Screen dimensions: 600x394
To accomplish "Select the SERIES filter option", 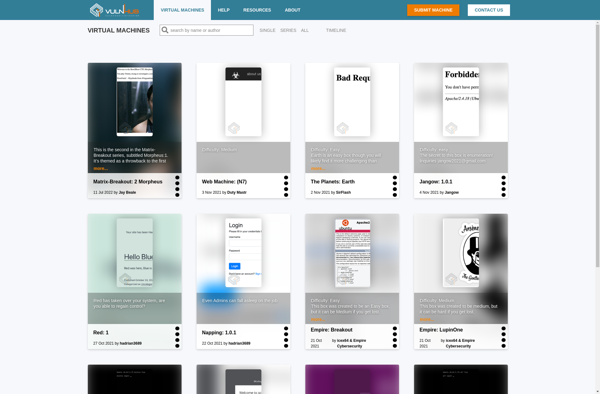I will 288,30.
